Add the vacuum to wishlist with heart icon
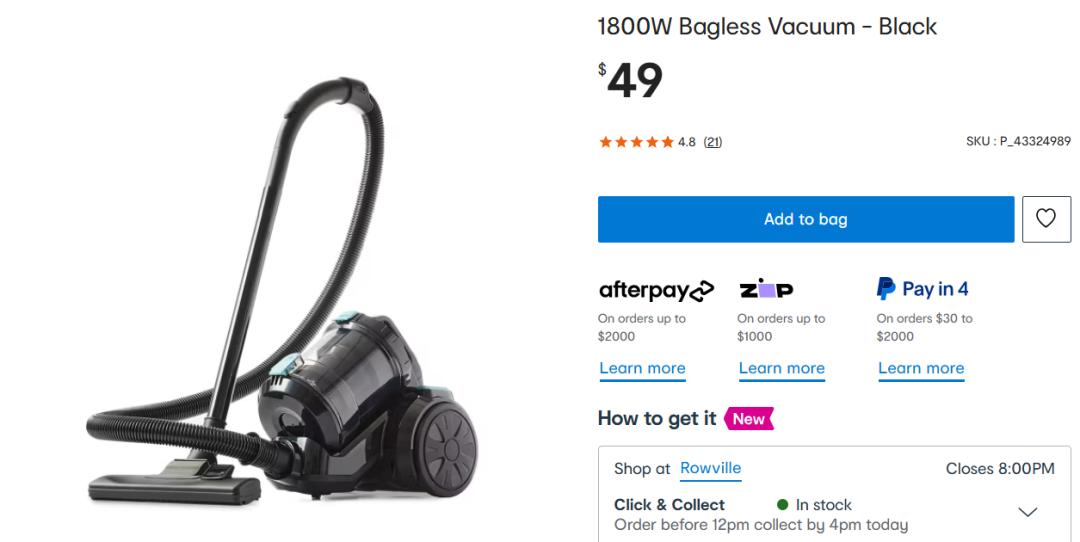 pos(1046,219)
